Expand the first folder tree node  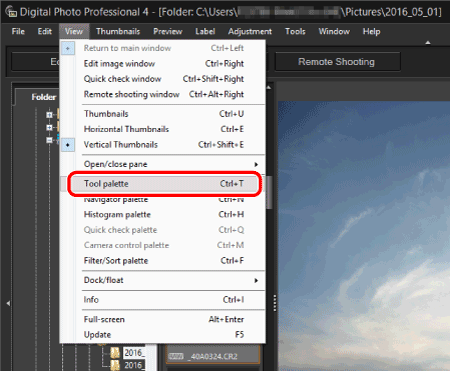[x=49, y=115]
